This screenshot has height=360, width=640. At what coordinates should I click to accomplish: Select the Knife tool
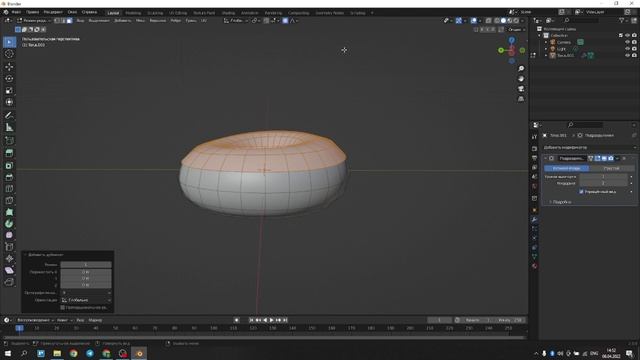click(9, 200)
